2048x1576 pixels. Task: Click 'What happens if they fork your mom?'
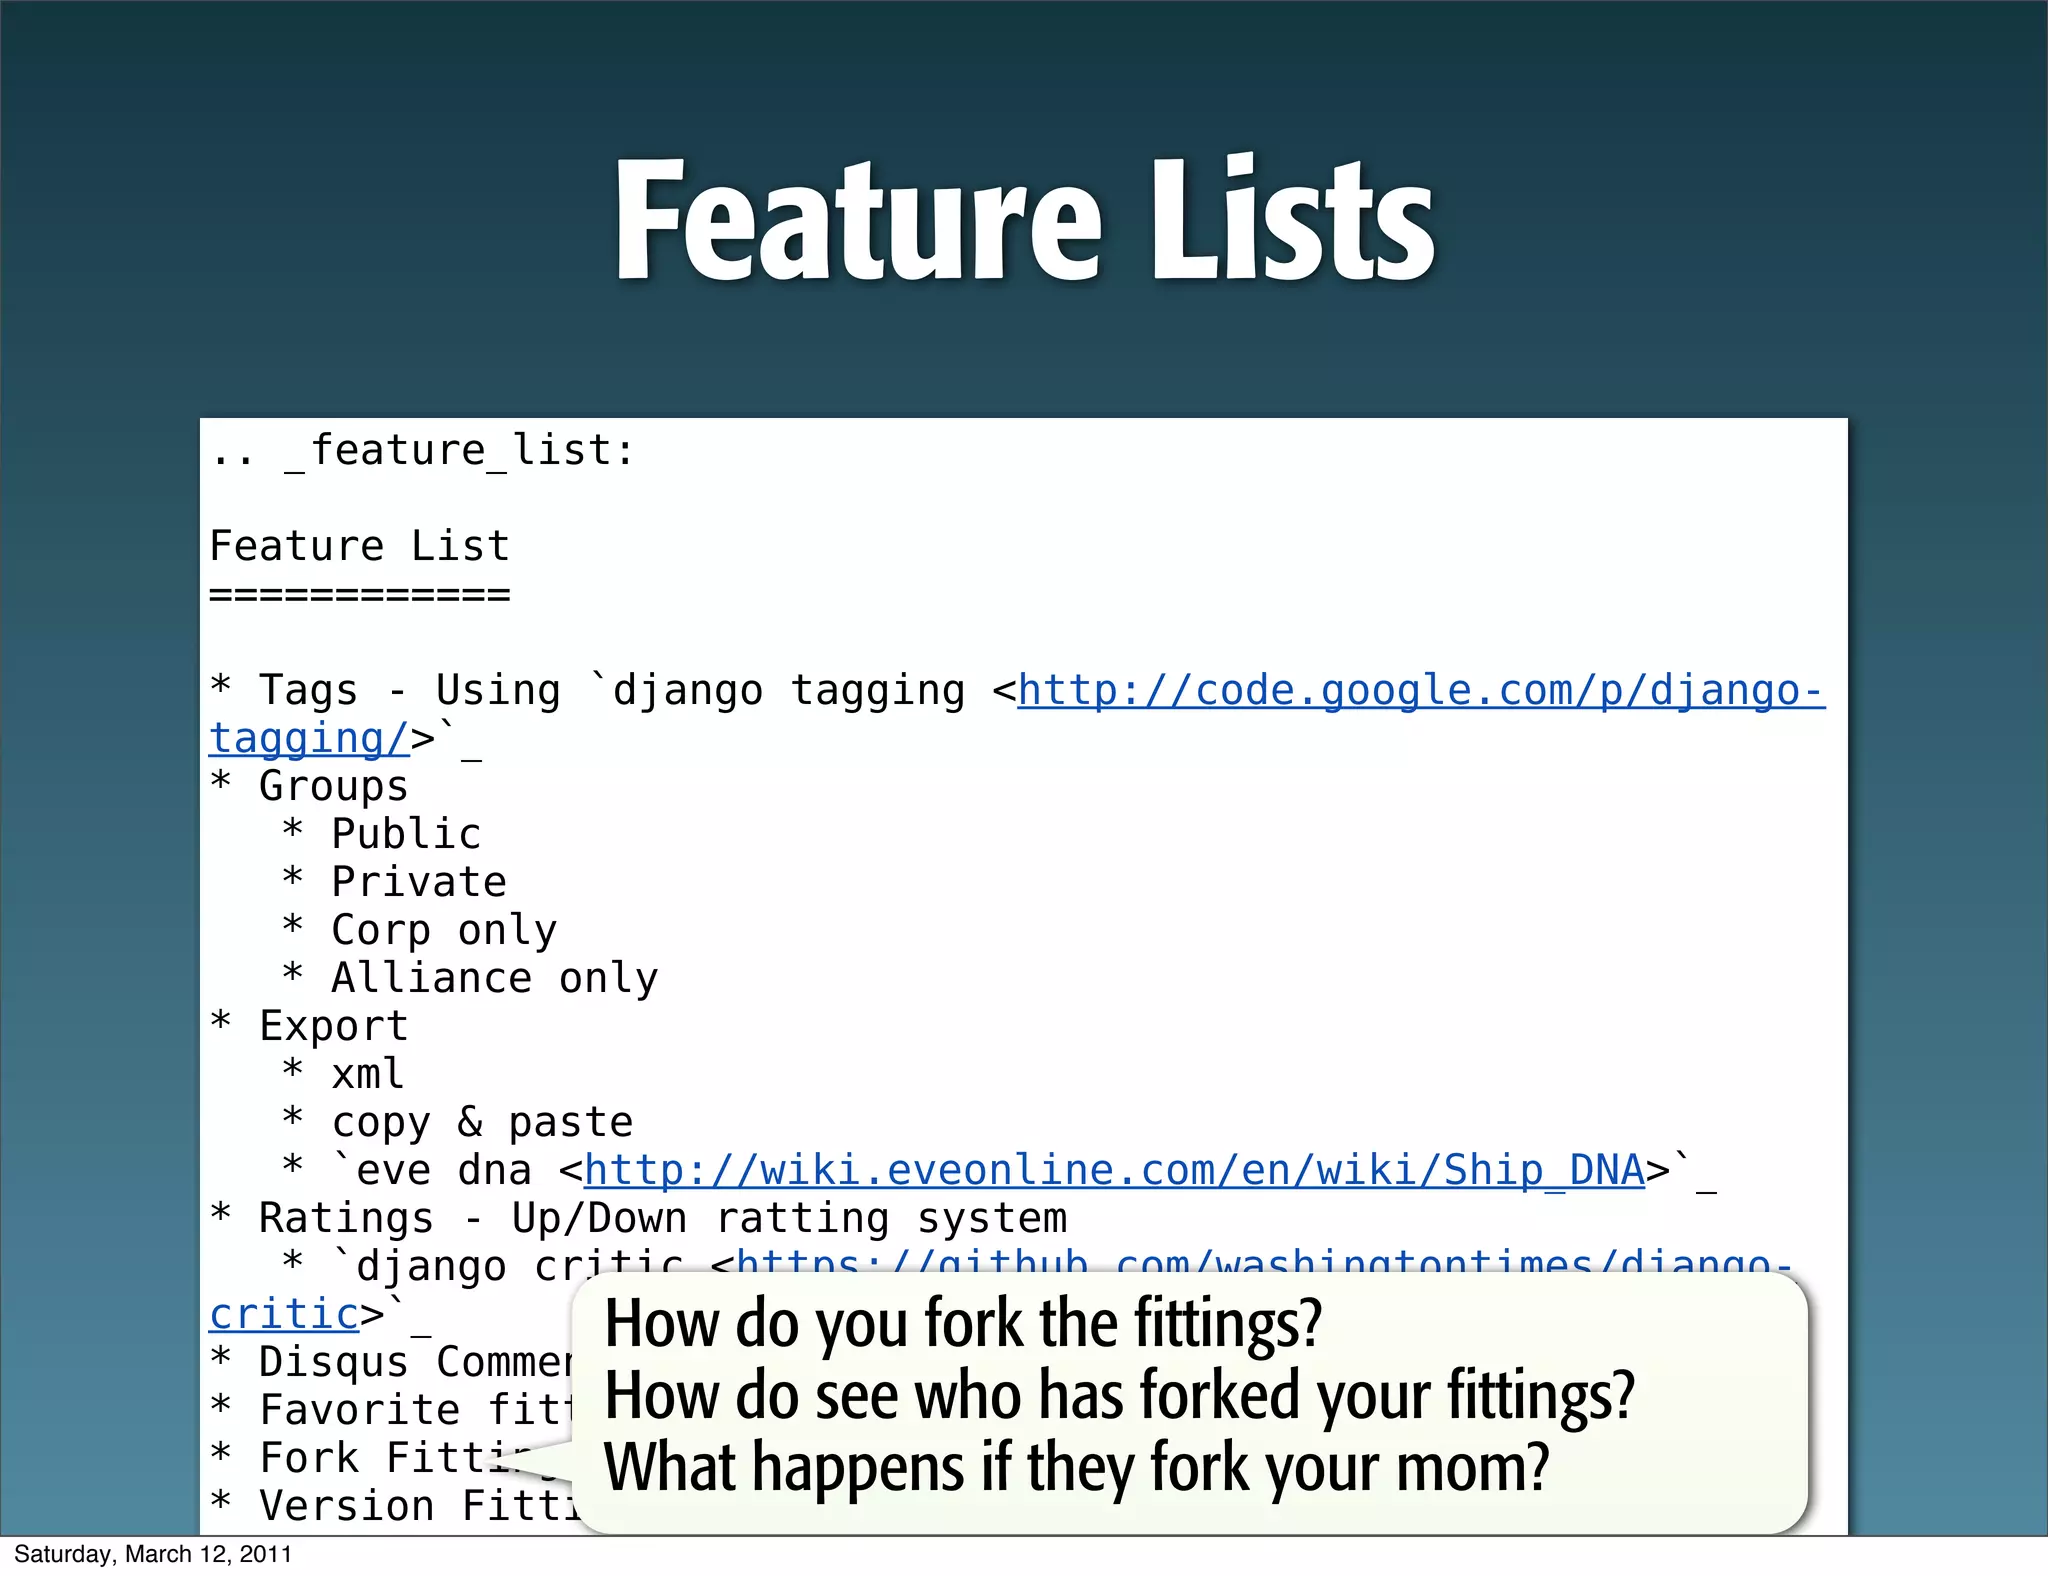click(x=1077, y=1468)
